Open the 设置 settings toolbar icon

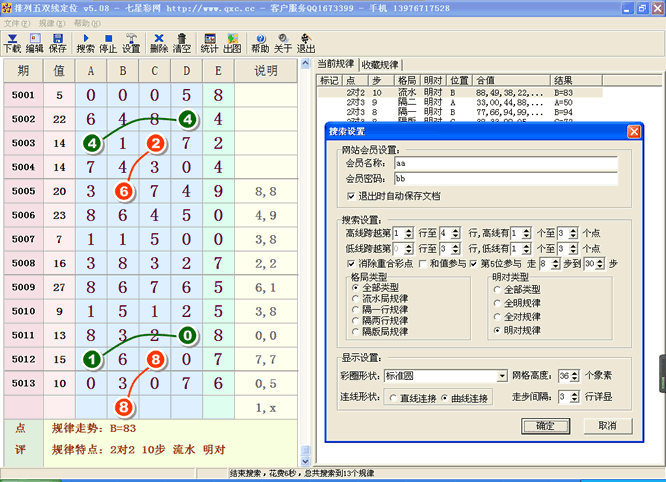point(131,44)
